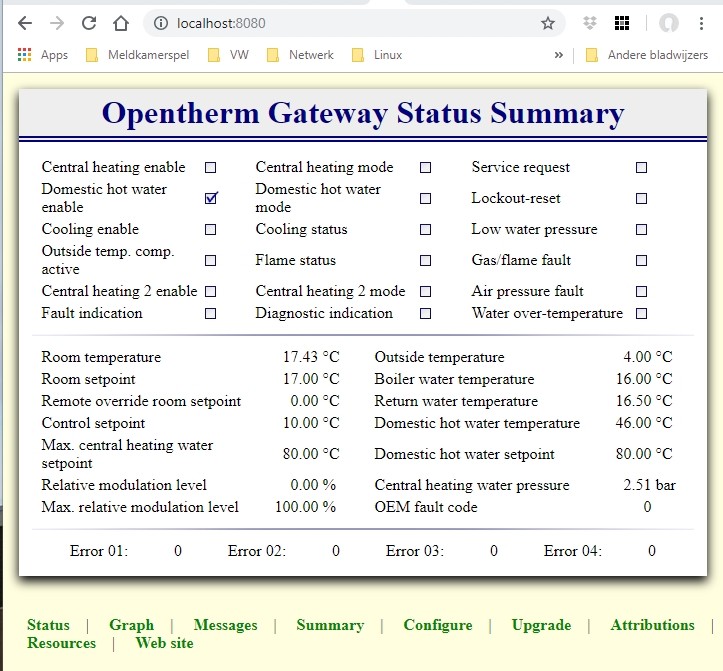Go back with the browser back arrow
723x671 pixels.
pos(25,23)
